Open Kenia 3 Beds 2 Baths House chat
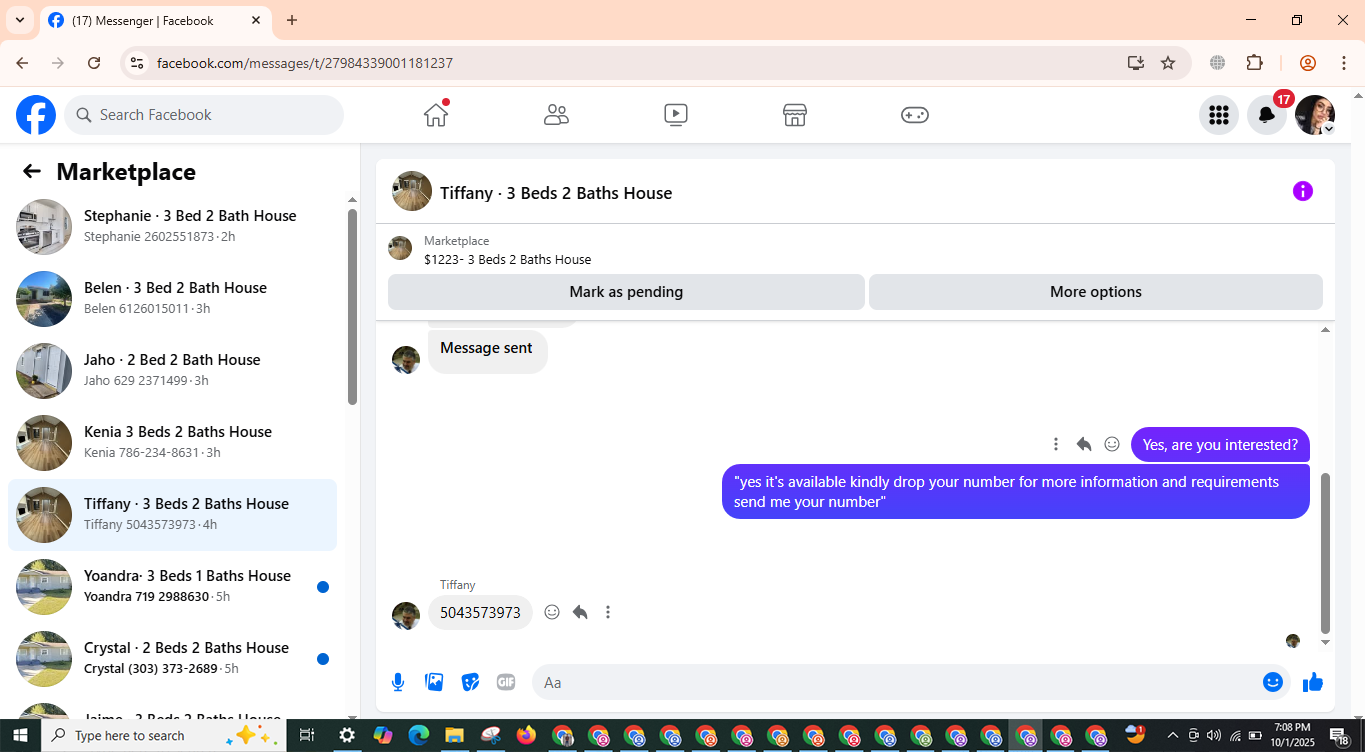This screenshot has height=752, width=1365. coord(172,443)
